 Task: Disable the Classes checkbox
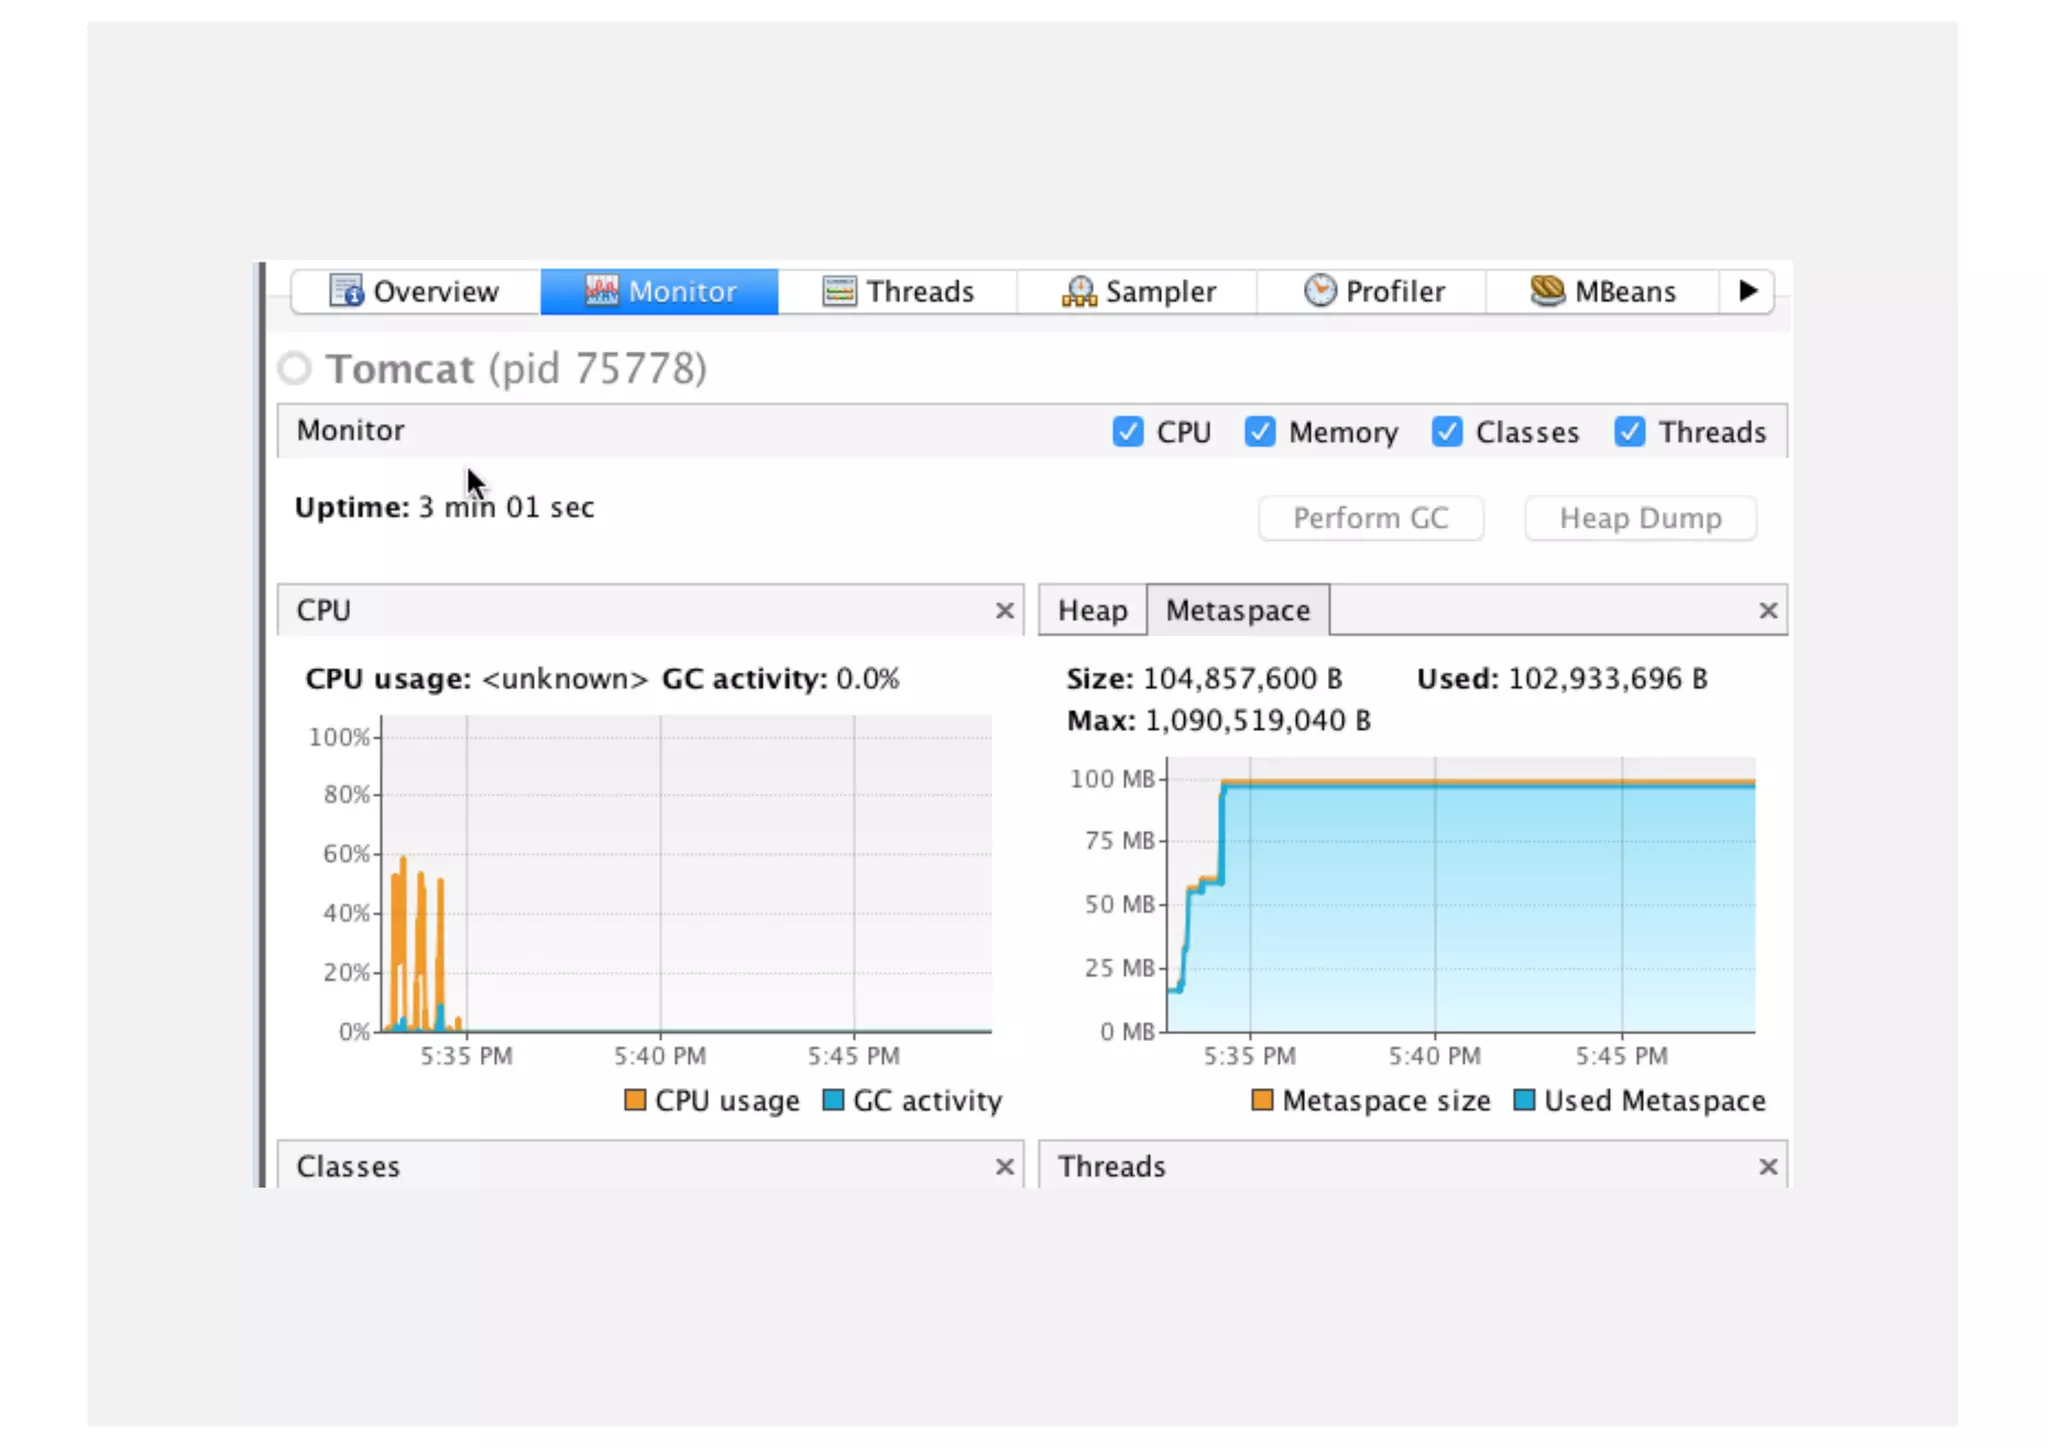pyautogui.click(x=1446, y=432)
